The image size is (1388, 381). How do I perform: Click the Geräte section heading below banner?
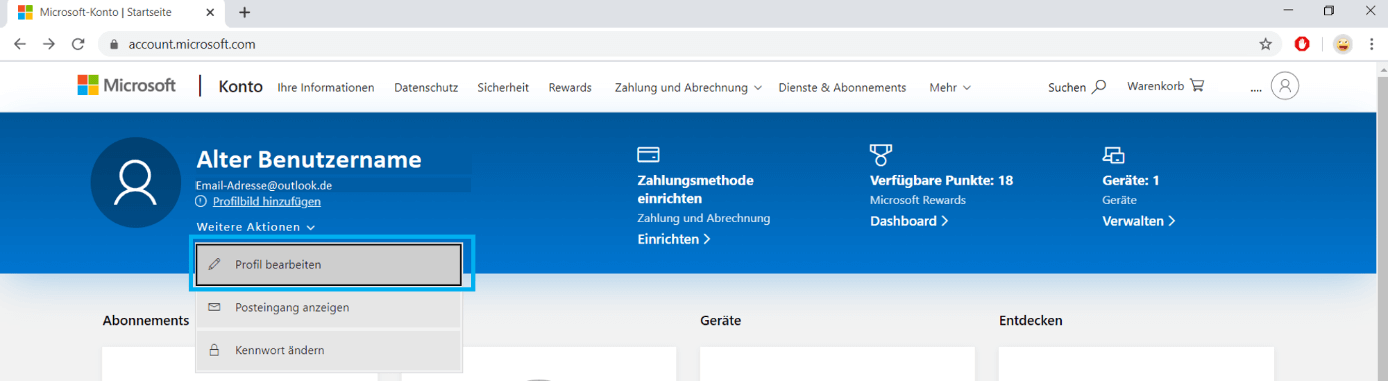pyautogui.click(x=721, y=321)
